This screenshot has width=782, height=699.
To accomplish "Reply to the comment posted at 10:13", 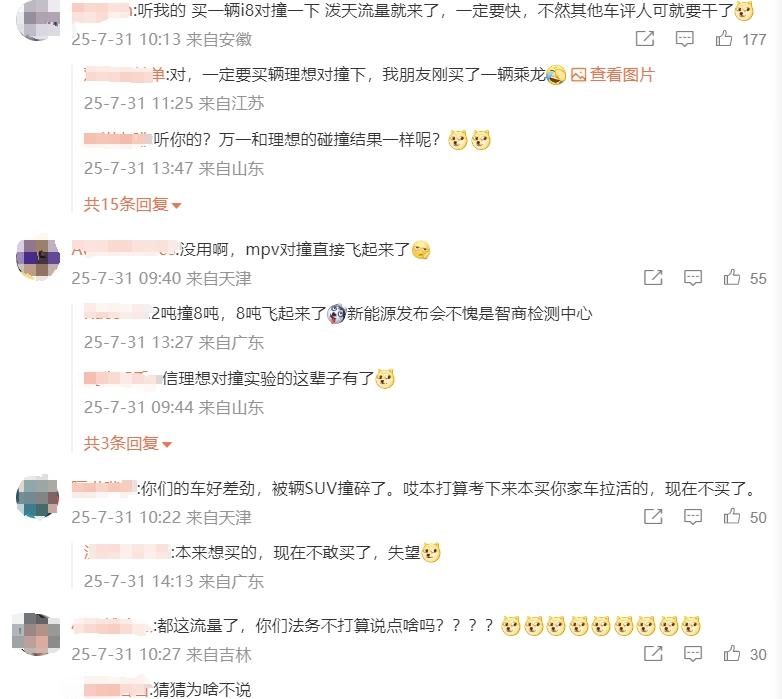I will click(x=684, y=38).
